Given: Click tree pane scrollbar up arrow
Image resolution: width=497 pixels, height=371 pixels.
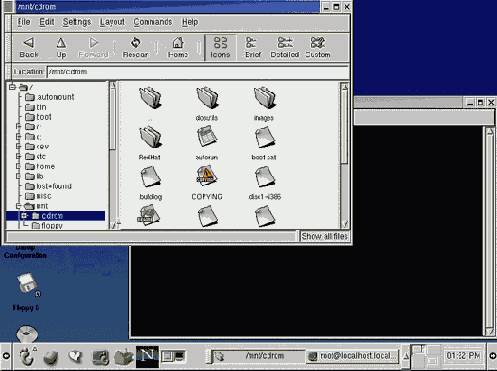Looking at the screenshot, I should [113, 86].
